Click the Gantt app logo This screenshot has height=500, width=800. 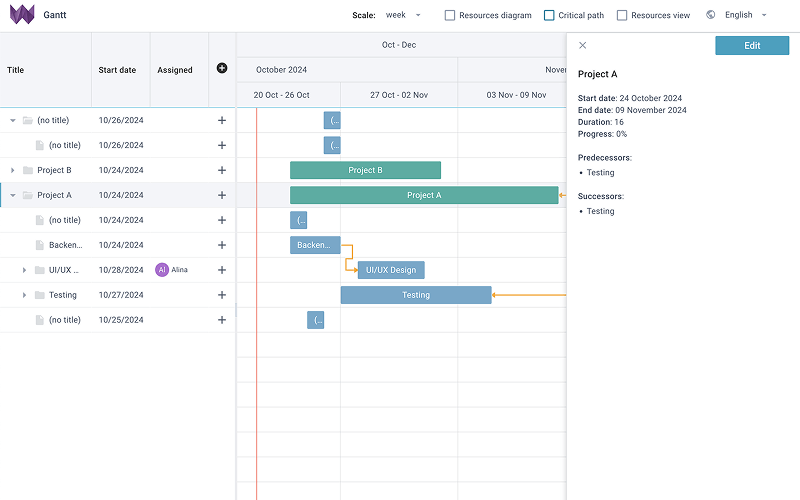coord(22,15)
